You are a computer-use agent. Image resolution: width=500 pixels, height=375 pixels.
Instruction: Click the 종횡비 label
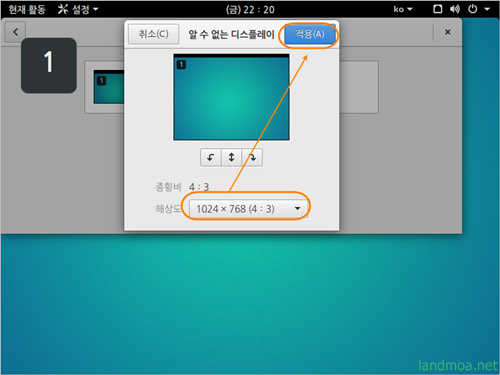click(168, 187)
